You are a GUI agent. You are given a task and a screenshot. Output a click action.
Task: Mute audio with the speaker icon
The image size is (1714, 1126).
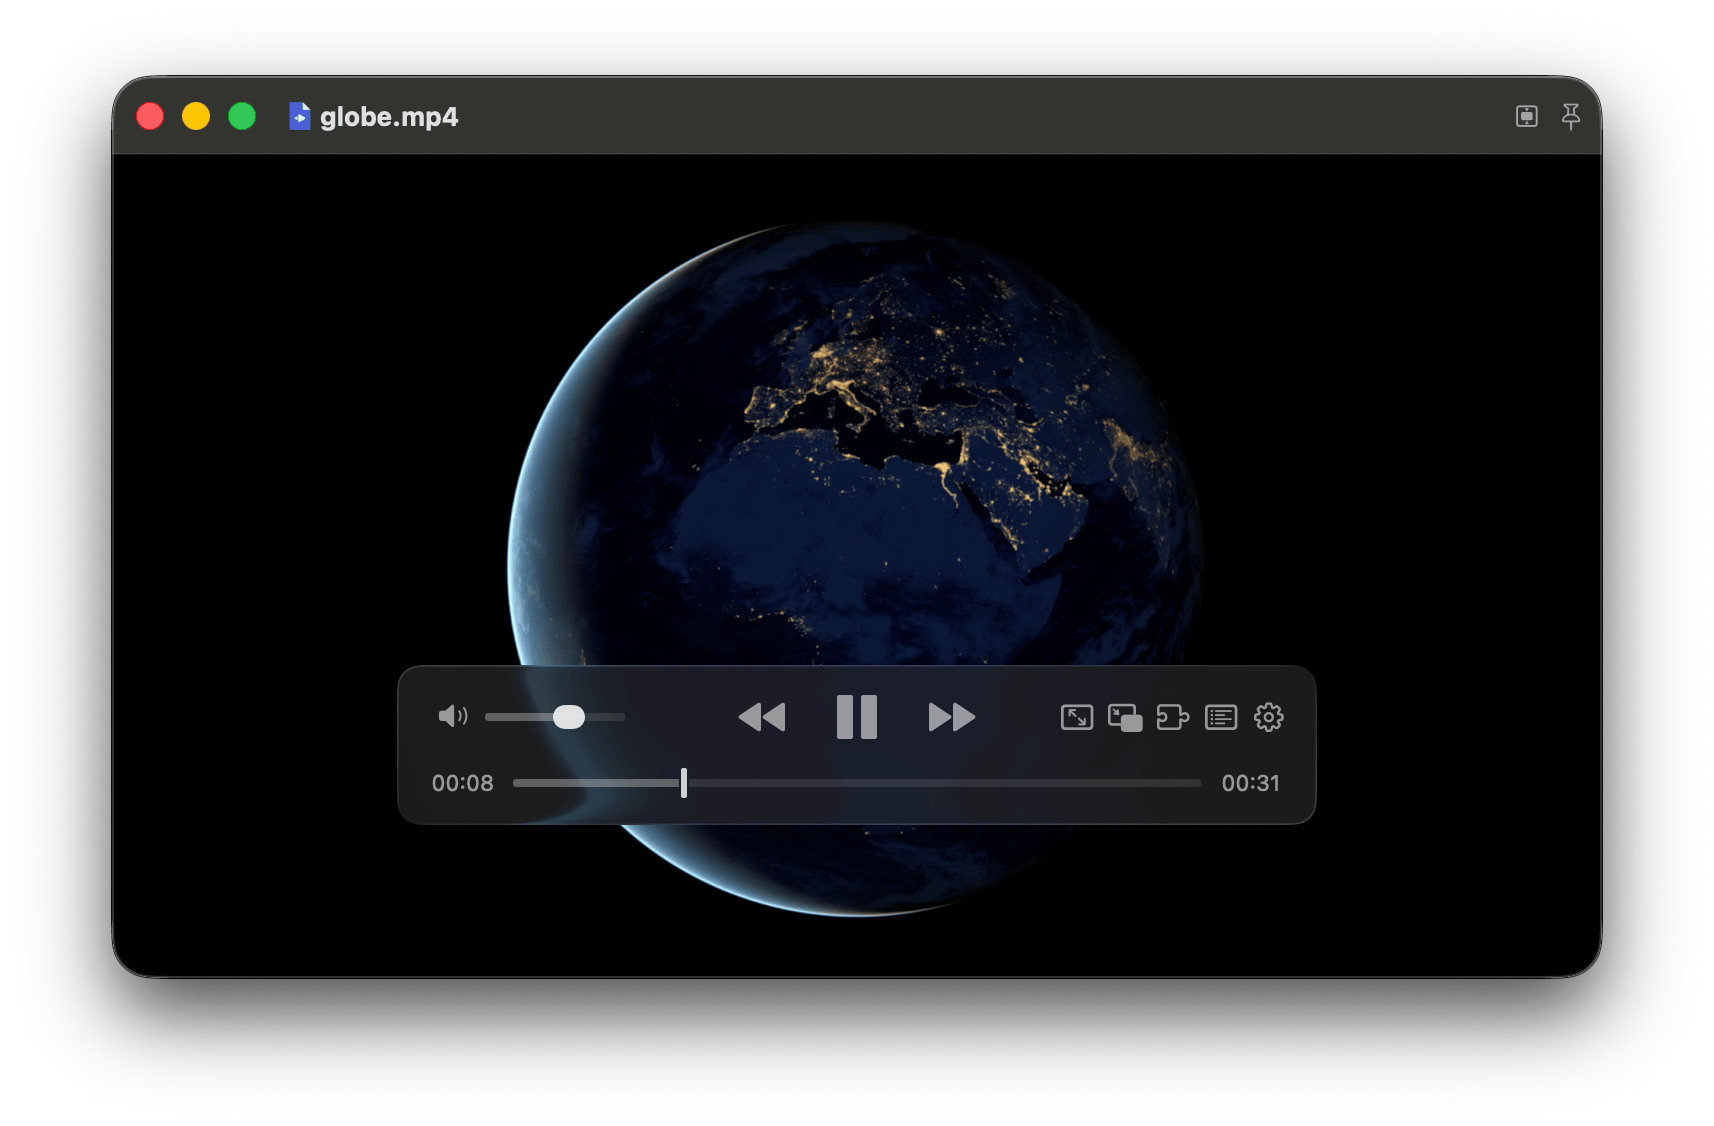click(x=452, y=716)
